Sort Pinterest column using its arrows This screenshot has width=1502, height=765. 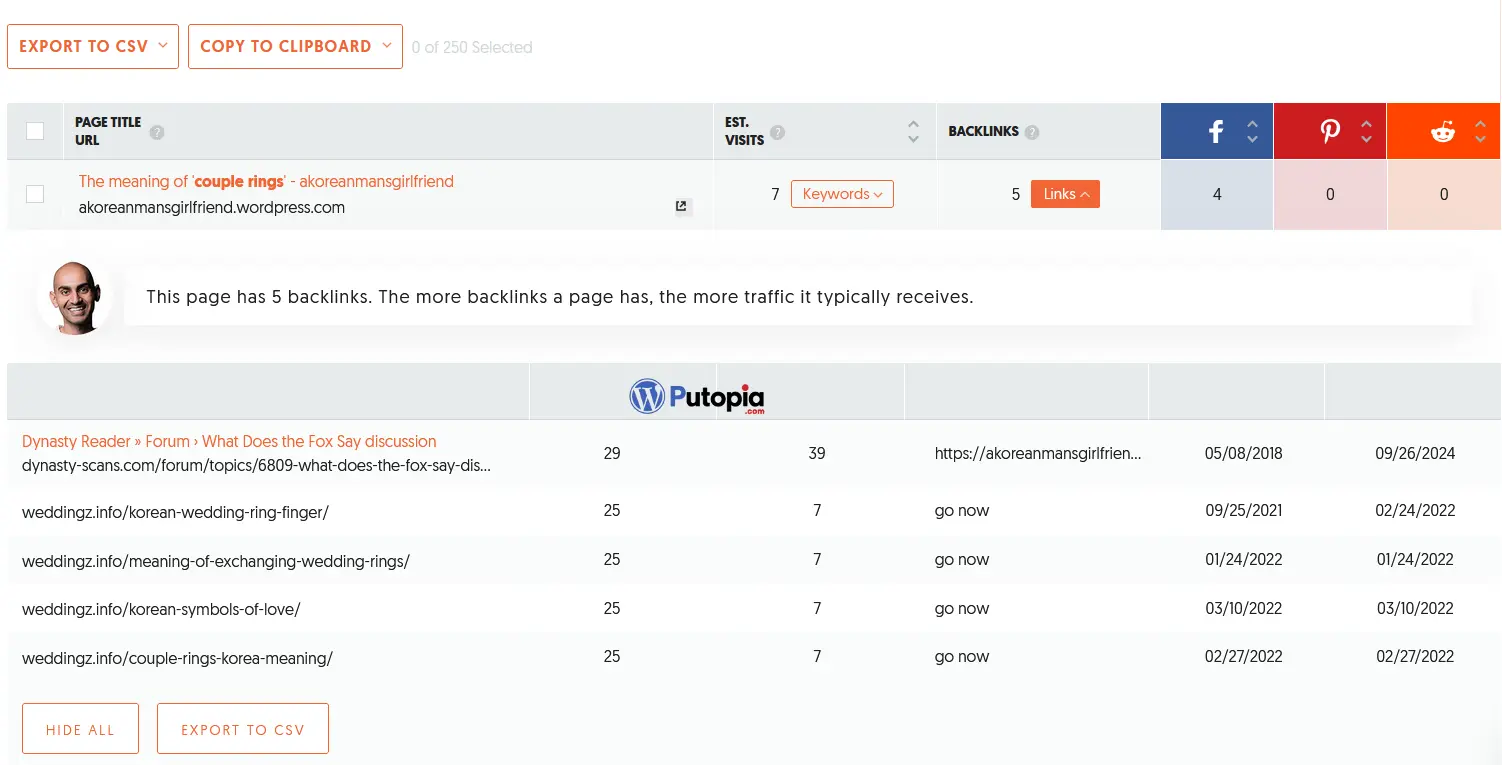(x=1366, y=132)
